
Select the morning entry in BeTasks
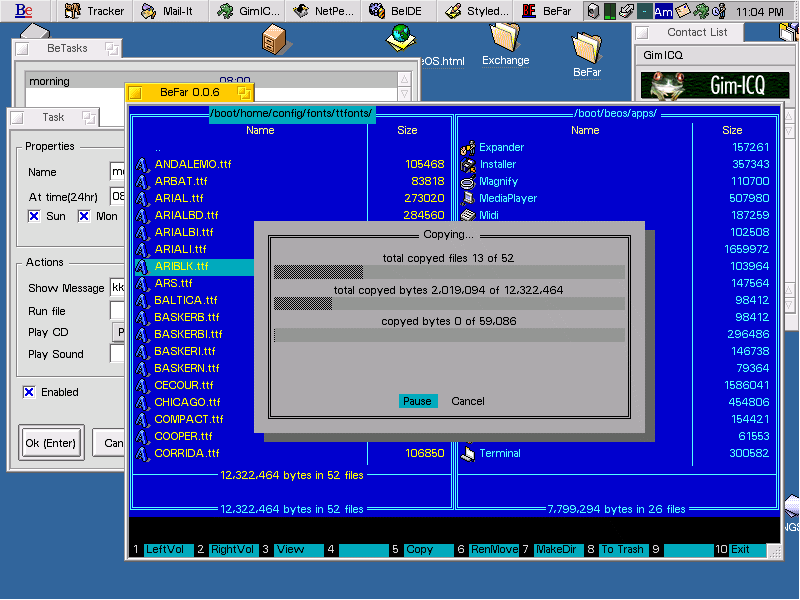(x=210, y=82)
